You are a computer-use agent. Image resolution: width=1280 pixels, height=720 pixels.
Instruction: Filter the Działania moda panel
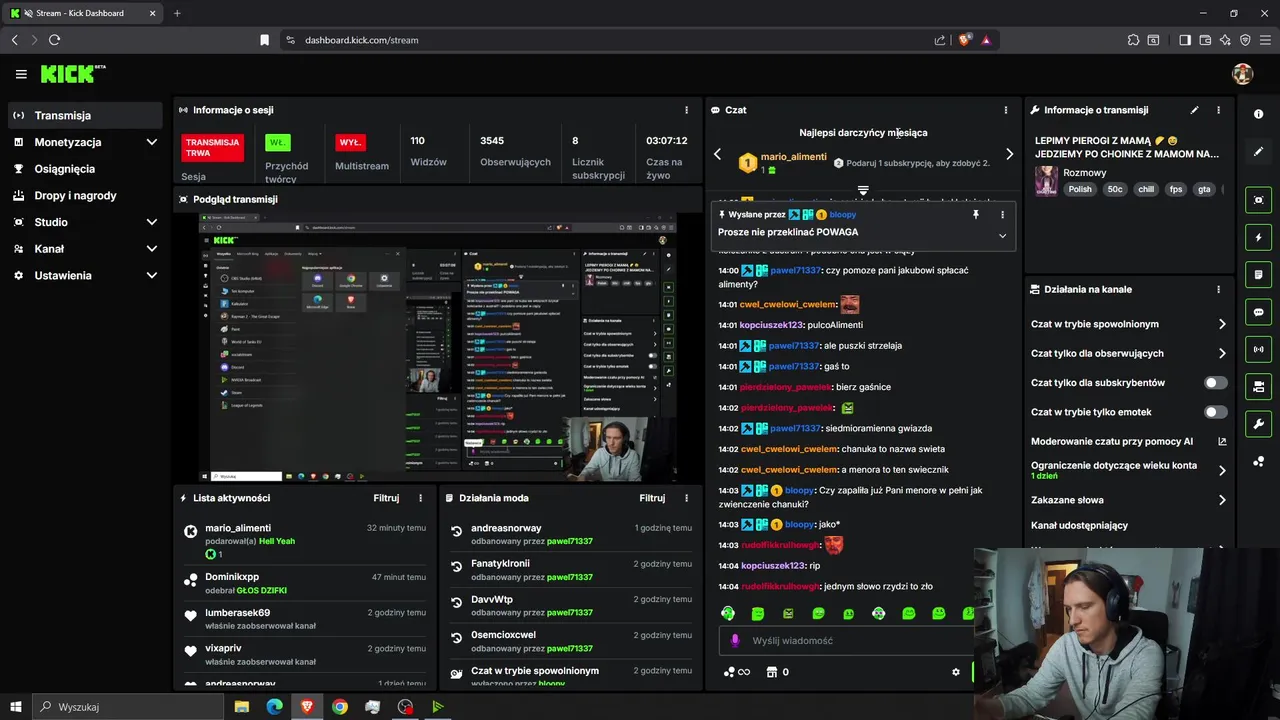(652, 498)
